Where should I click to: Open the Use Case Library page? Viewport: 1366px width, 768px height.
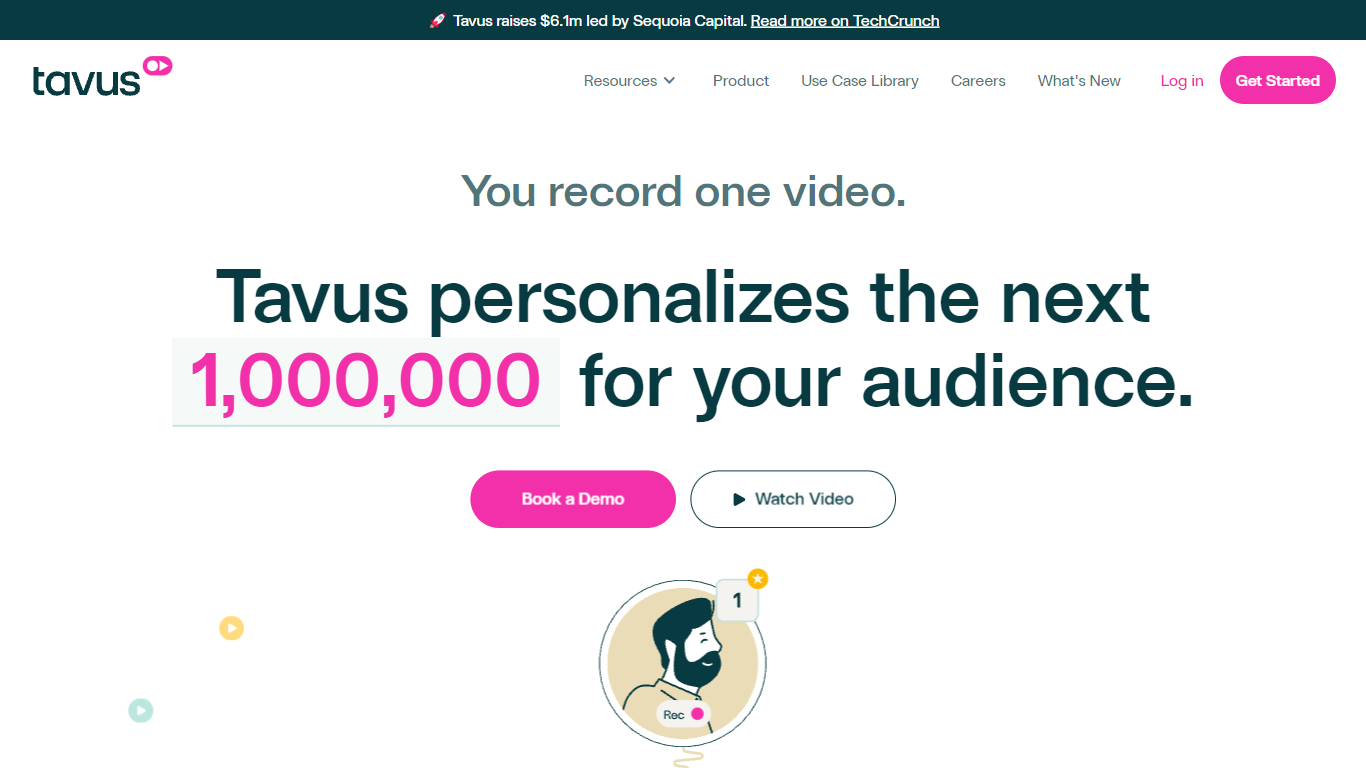pyautogui.click(x=860, y=81)
